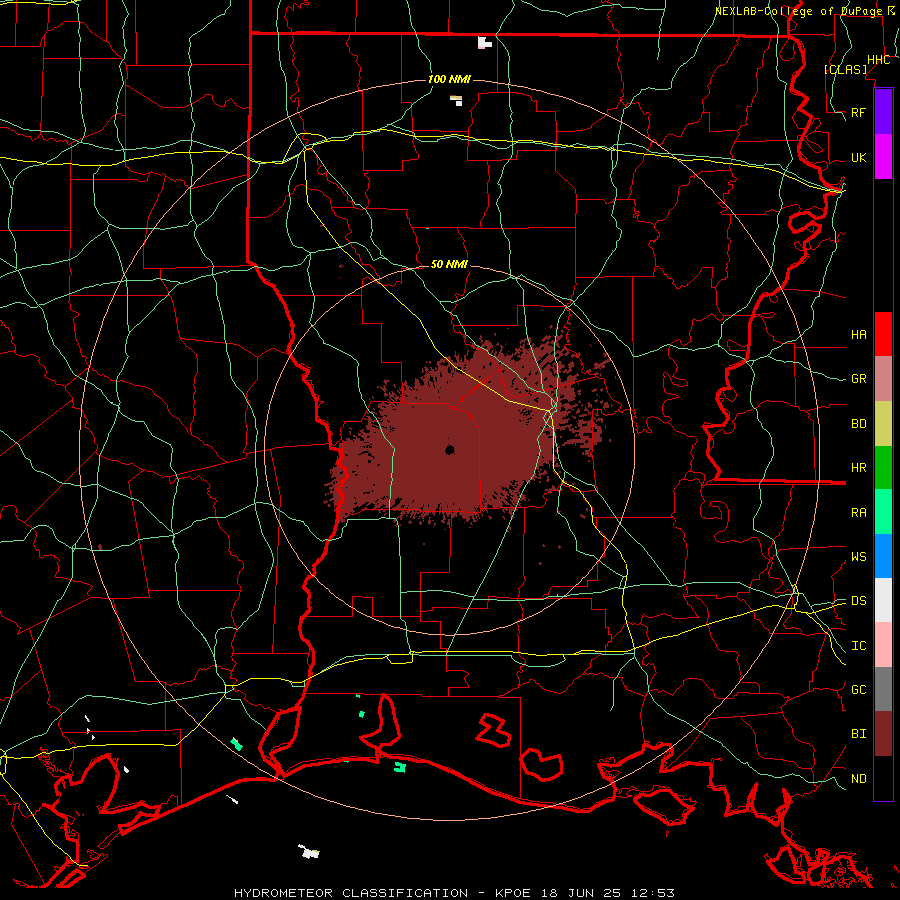Click the brown BI legend swatch

pos(883,734)
